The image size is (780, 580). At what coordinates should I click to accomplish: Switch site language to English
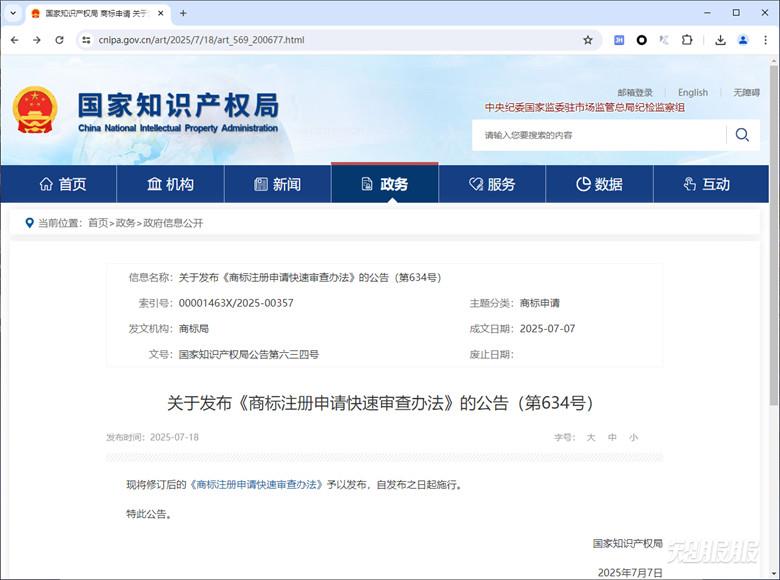click(692, 92)
